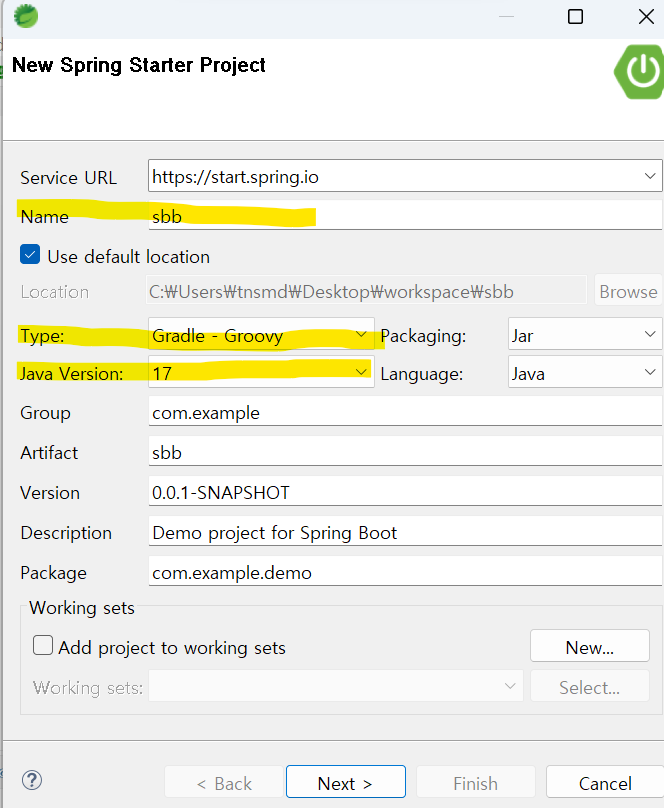This screenshot has height=808, width=664.
Task: Click the Browse location button
Action: [x=628, y=291]
